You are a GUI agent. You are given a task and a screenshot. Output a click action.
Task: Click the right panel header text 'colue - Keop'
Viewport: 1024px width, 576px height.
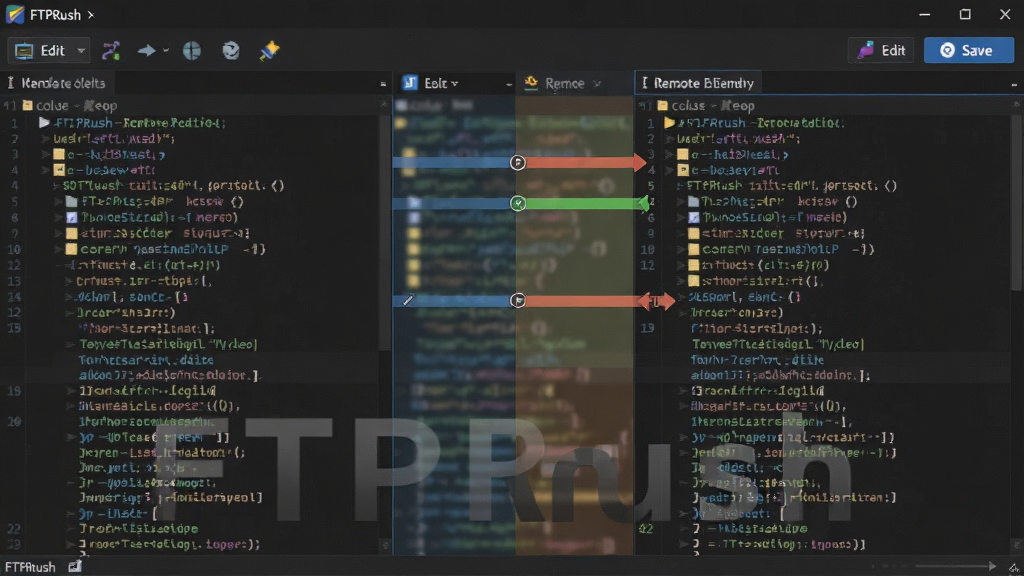[x=713, y=105]
